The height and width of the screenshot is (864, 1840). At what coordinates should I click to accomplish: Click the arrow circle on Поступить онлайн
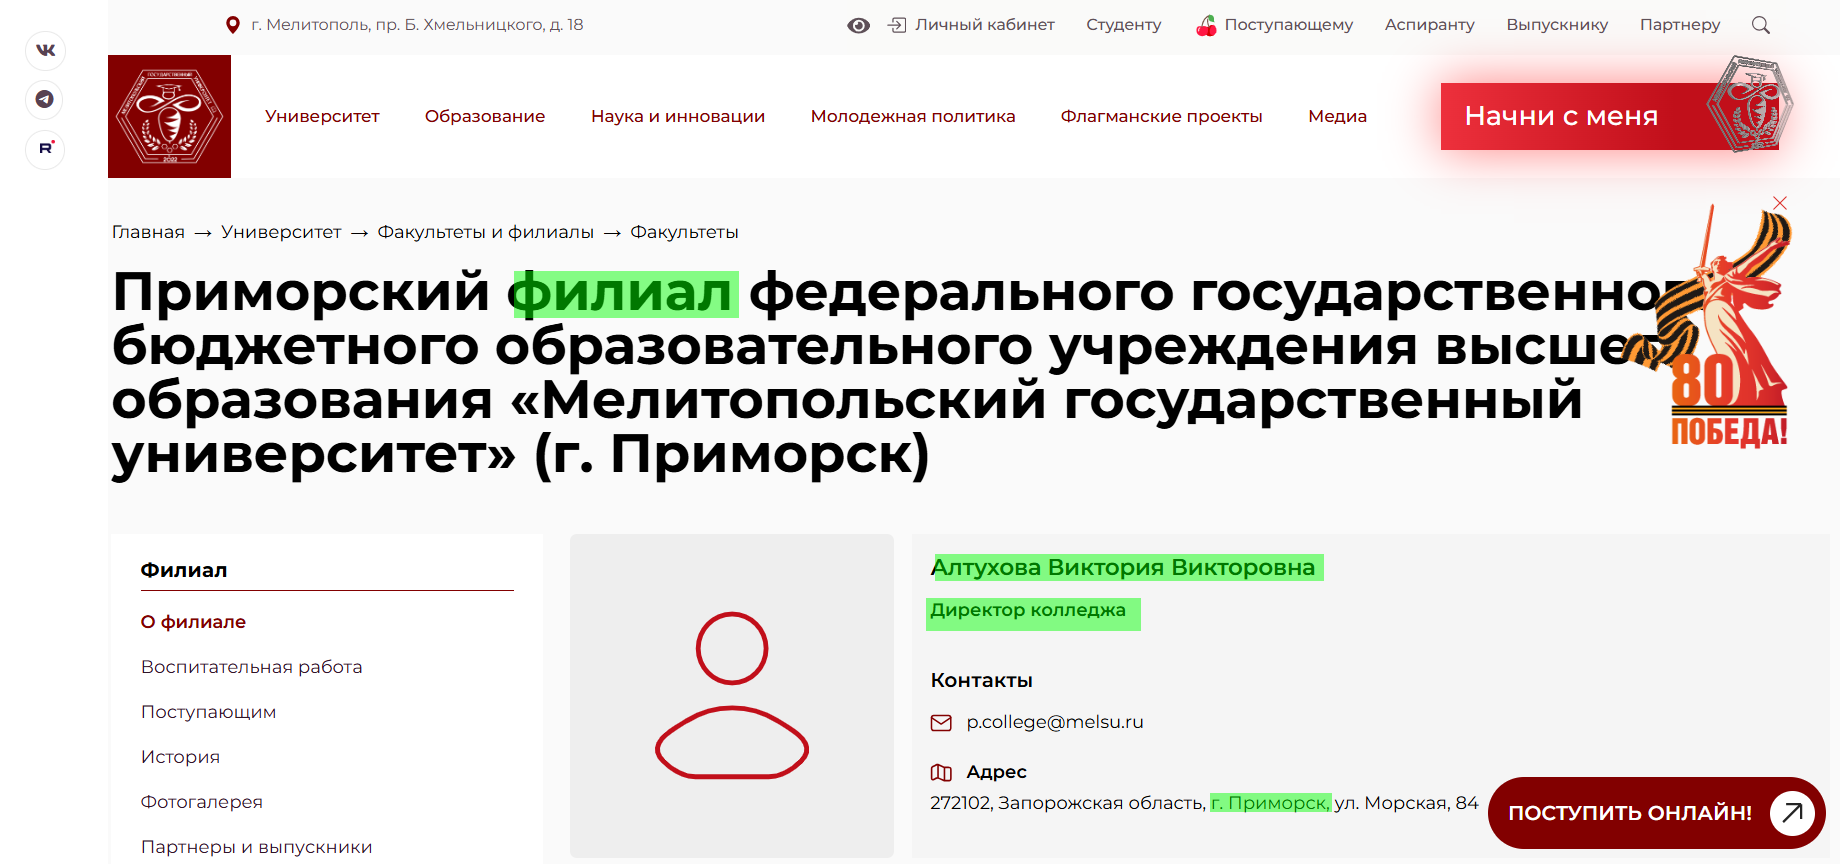(1792, 813)
